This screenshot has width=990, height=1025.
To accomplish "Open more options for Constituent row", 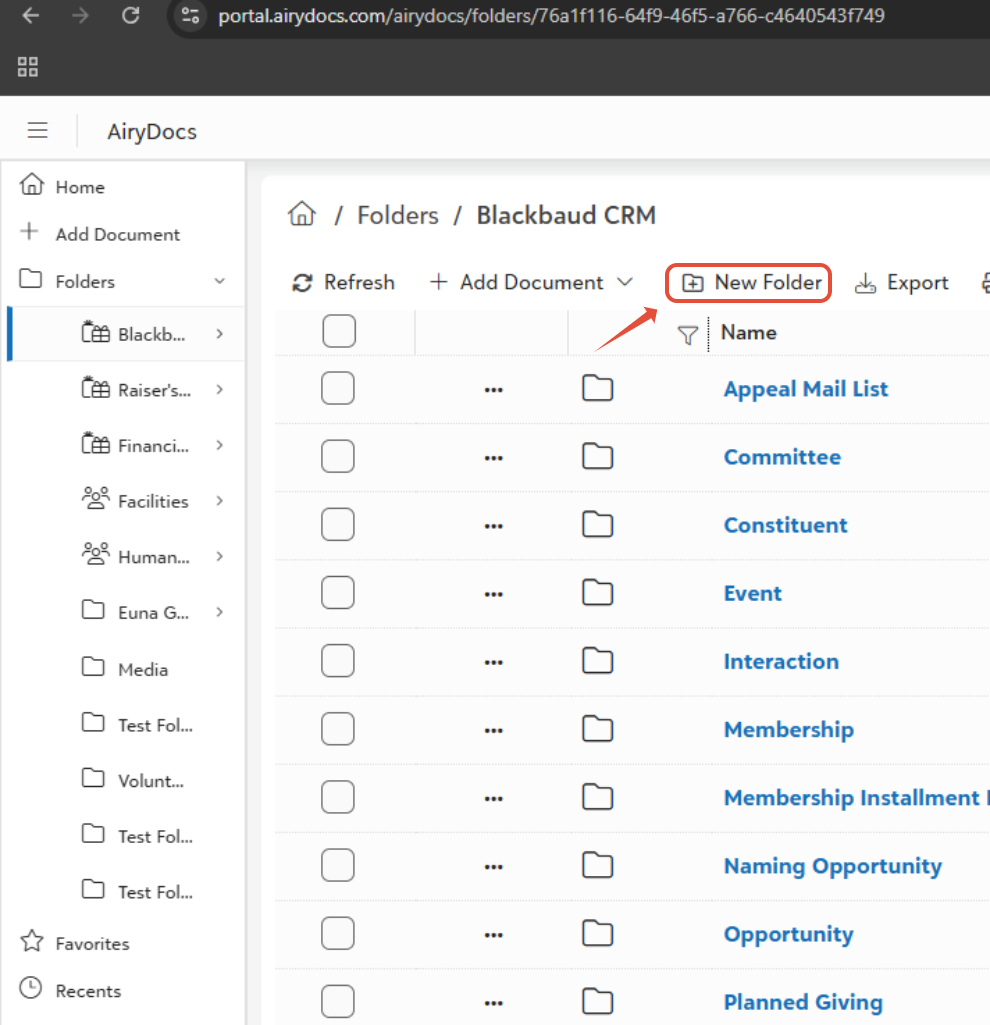I will point(494,526).
